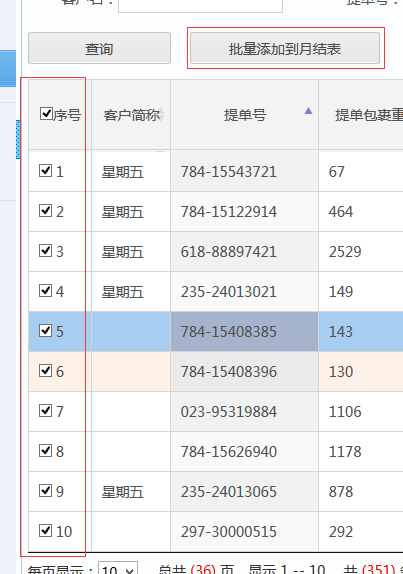The width and height of the screenshot is (403, 574).
Task: Select bill number 784-15543721
Action: [228, 172]
